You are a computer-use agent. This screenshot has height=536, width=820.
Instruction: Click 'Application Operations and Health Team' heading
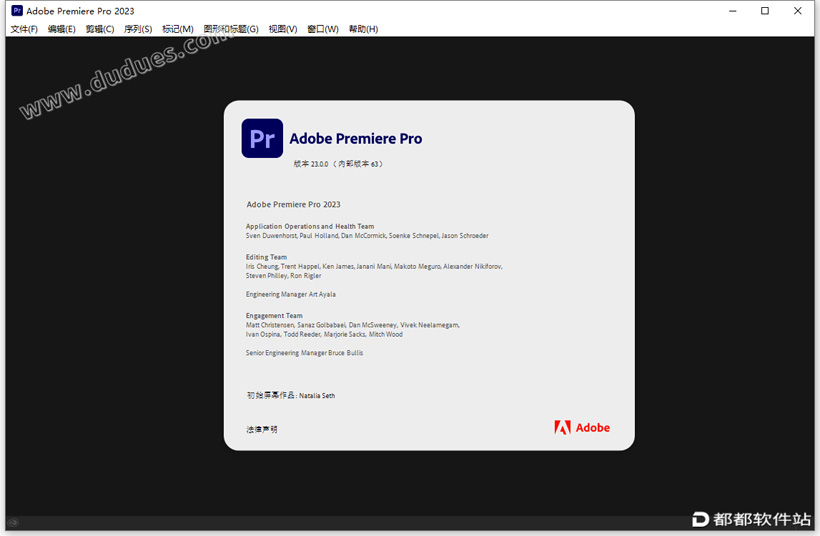click(x=310, y=226)
